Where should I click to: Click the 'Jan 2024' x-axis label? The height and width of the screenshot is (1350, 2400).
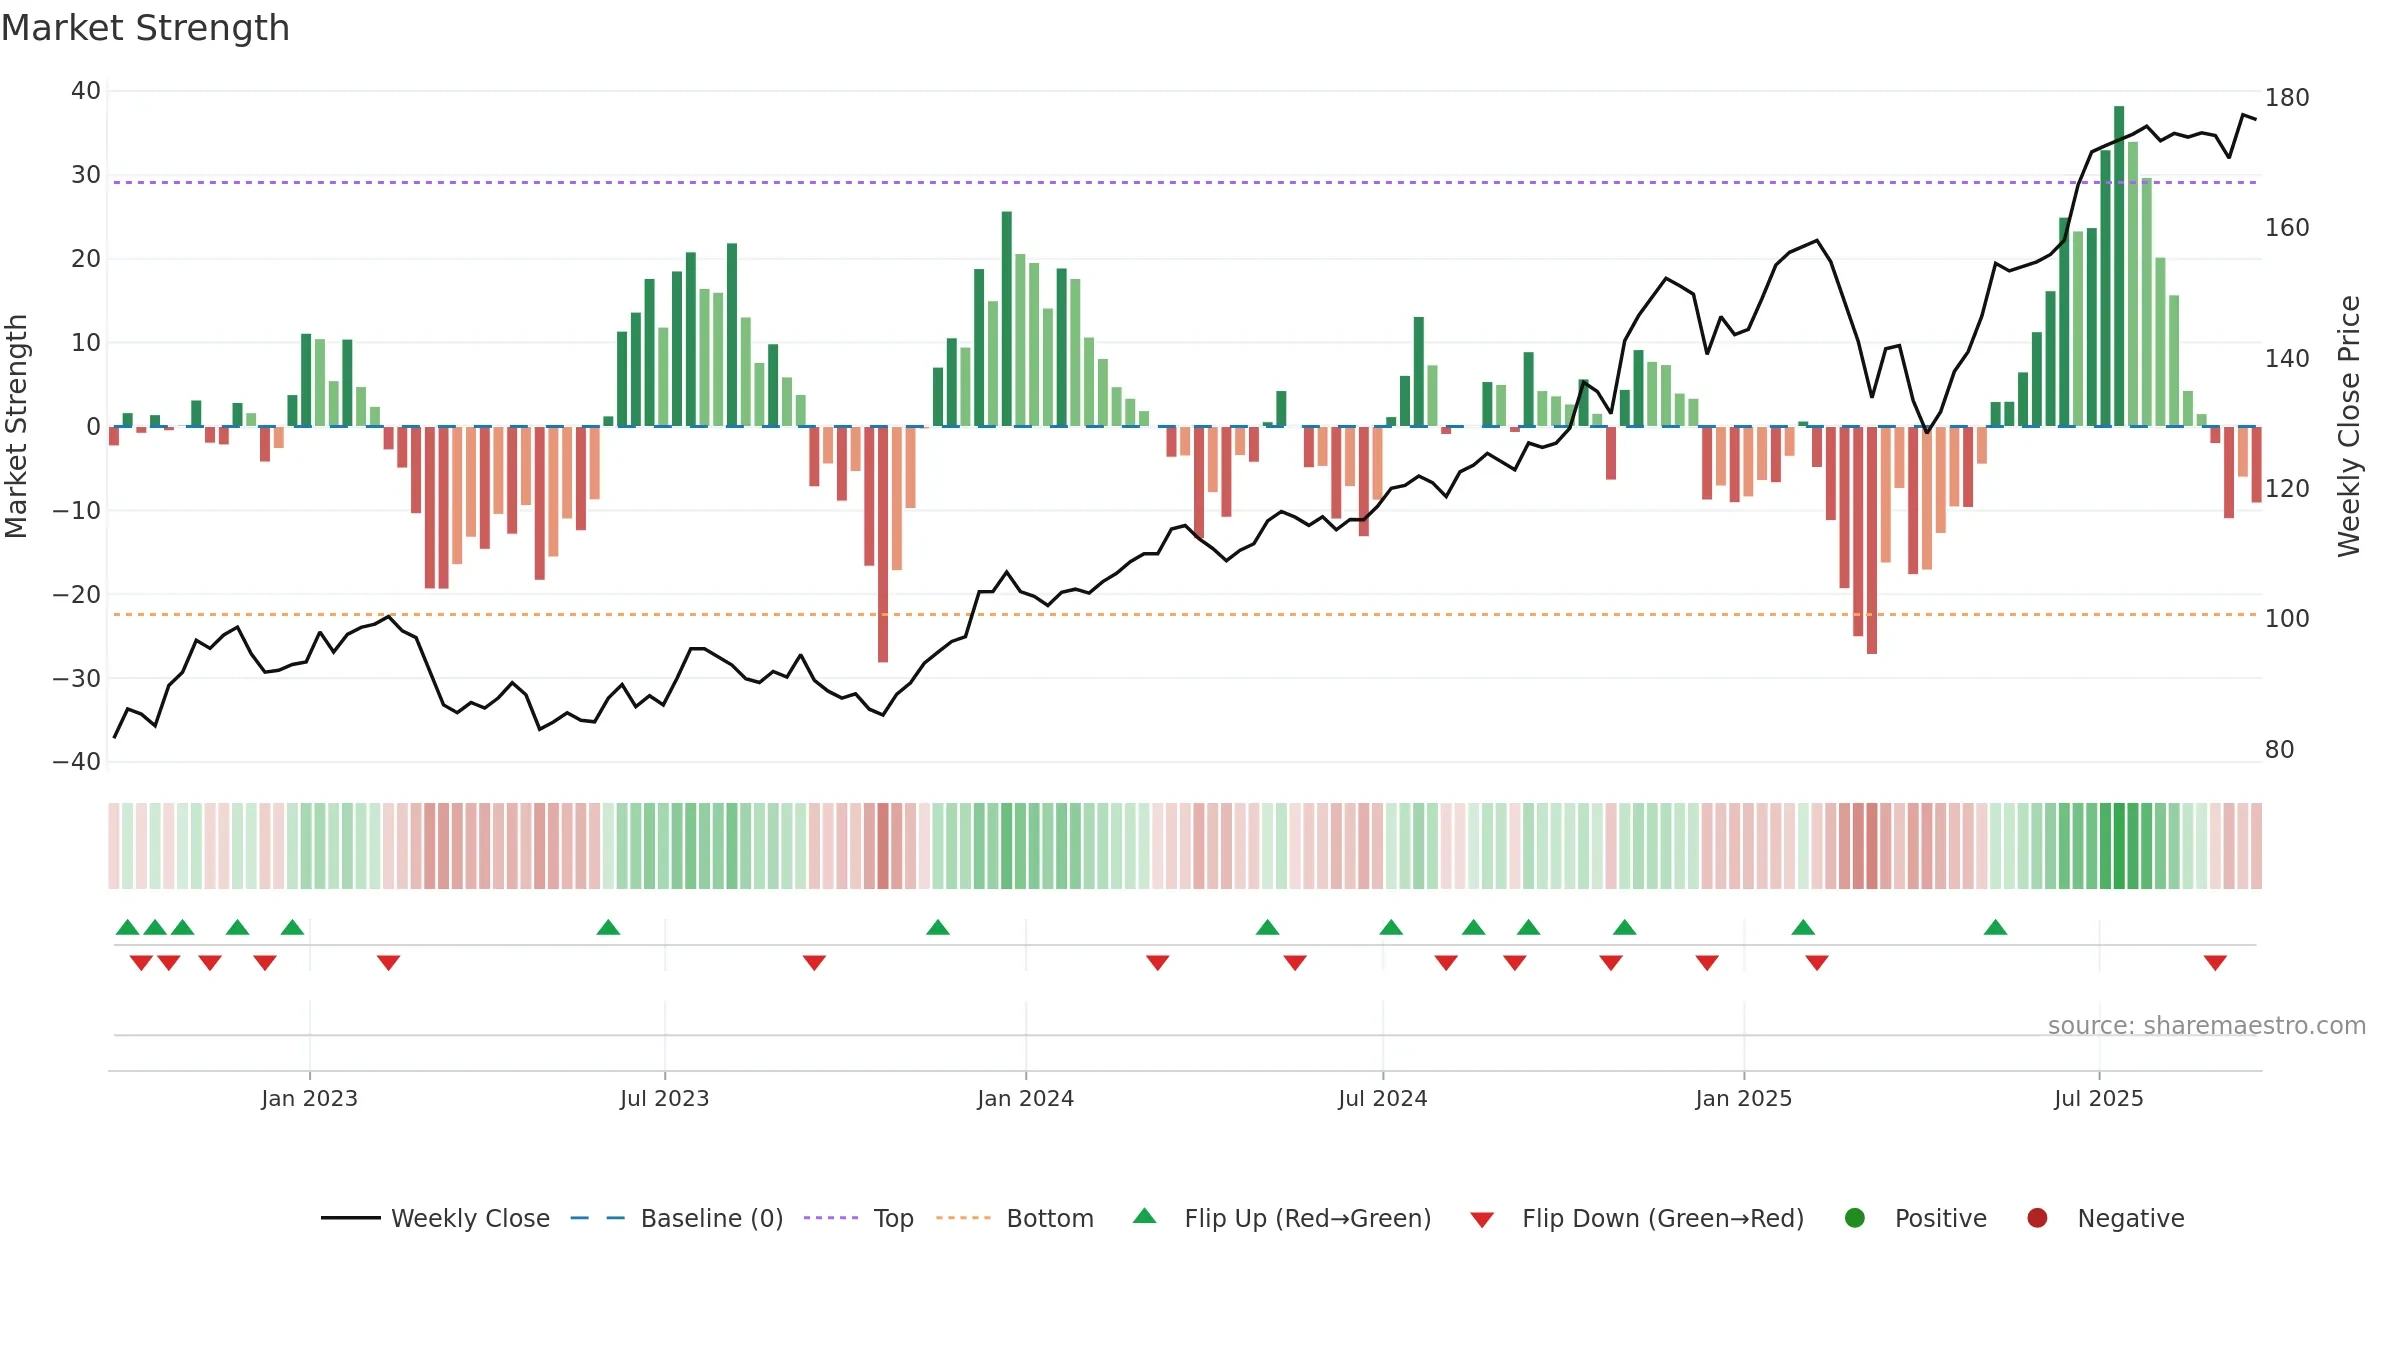coord(1025,1098)
